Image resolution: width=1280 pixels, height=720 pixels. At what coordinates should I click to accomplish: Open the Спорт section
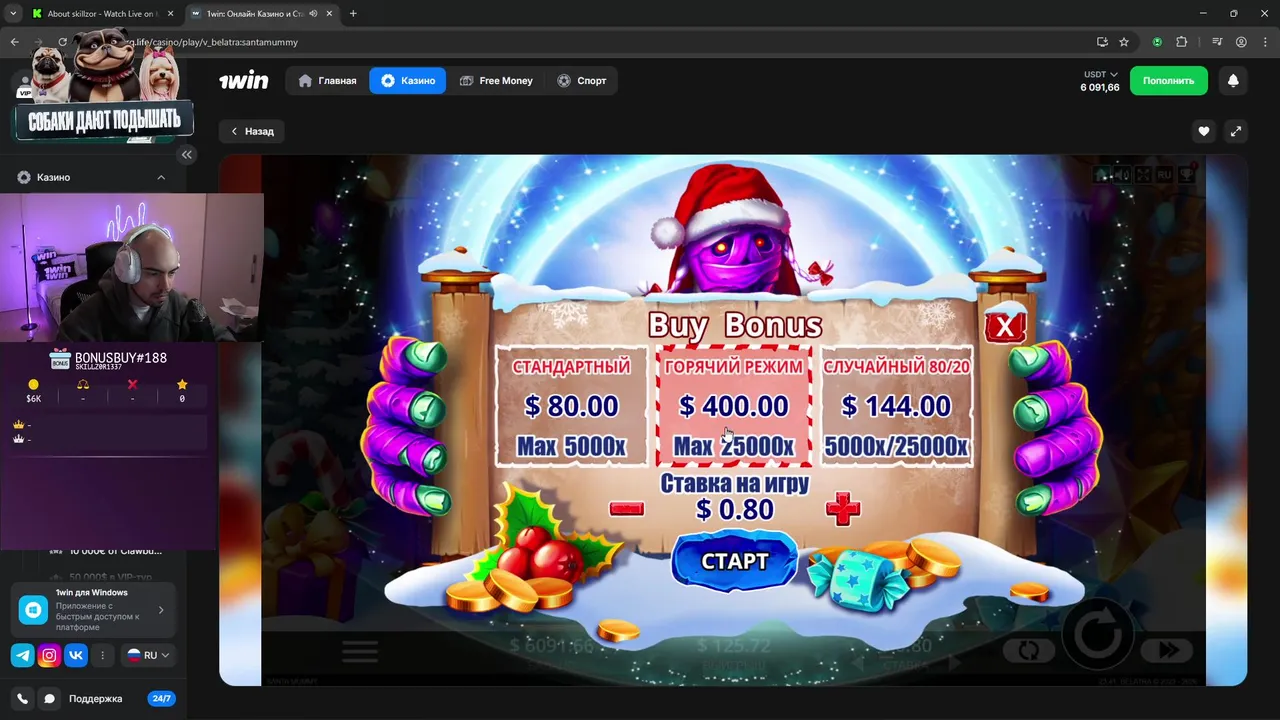click(581, 81)
